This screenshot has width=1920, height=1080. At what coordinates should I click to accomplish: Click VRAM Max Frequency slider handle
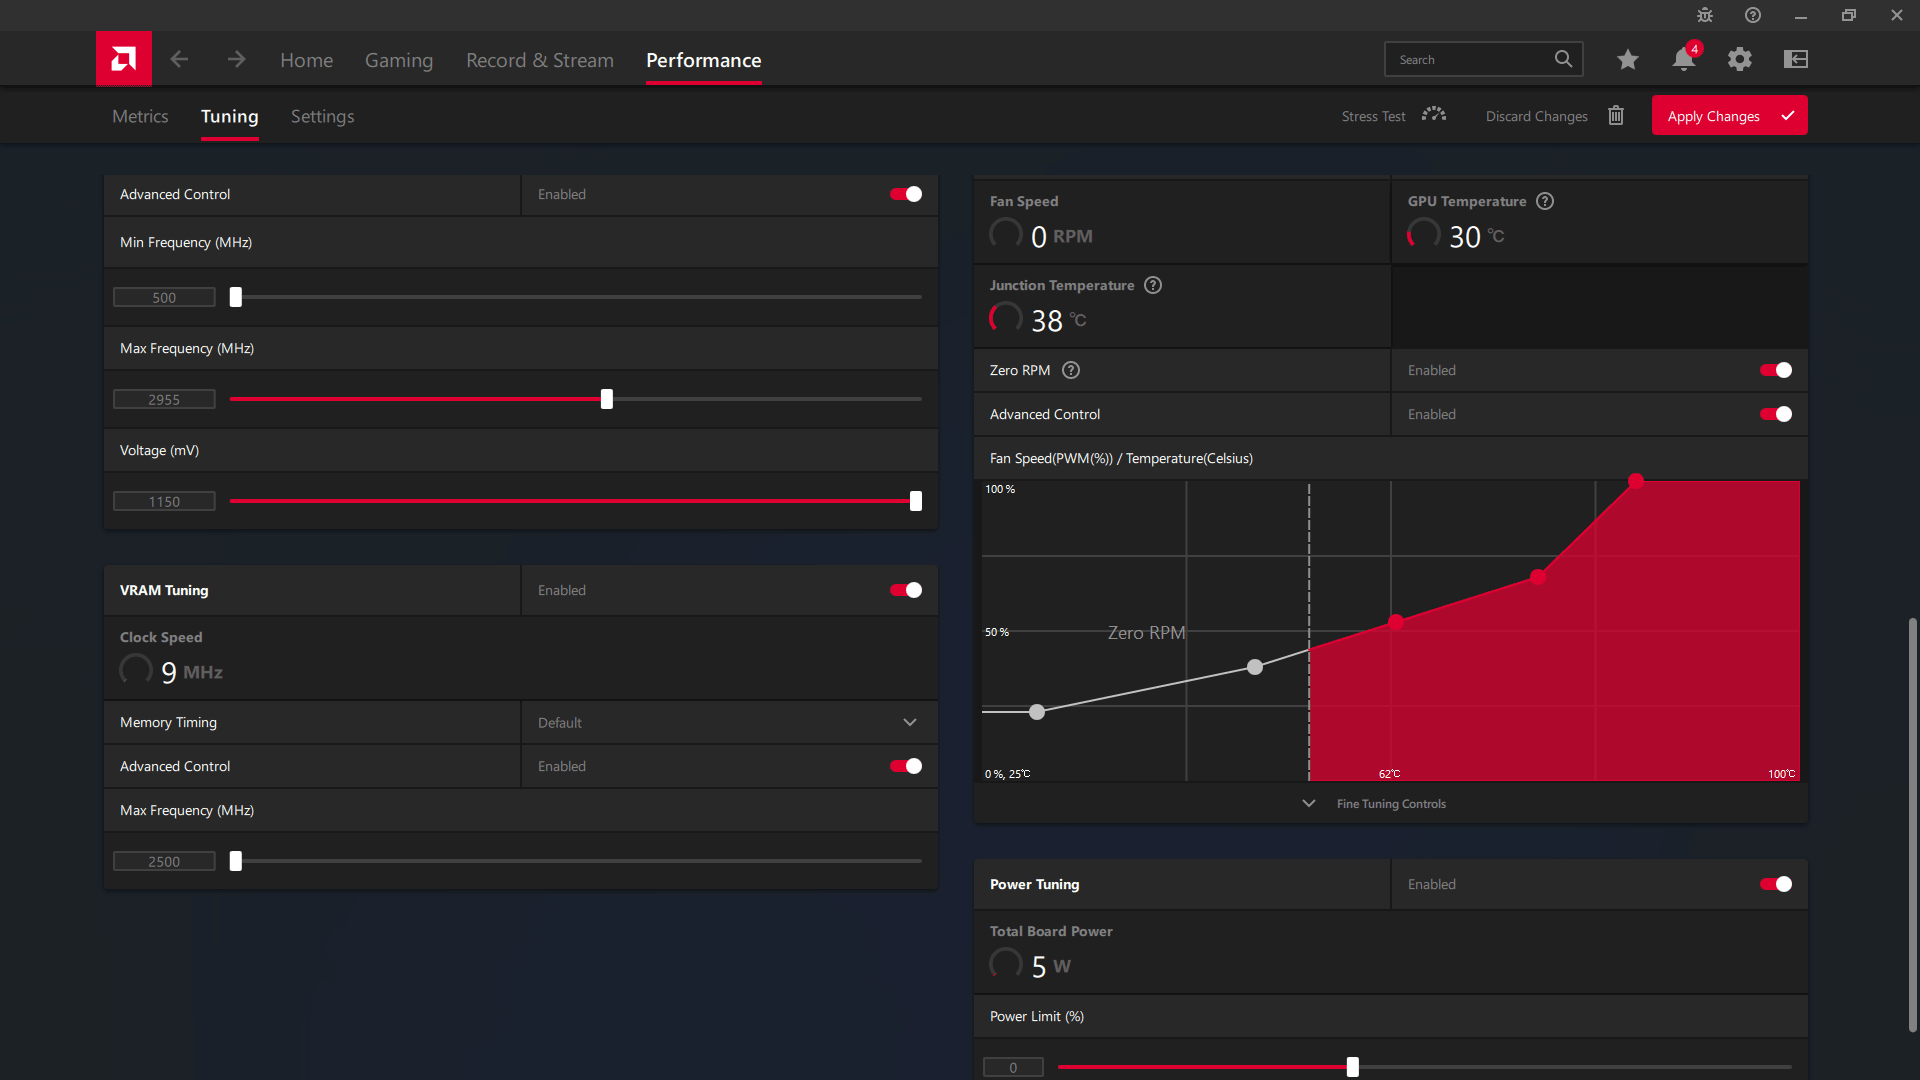(236, 861)
